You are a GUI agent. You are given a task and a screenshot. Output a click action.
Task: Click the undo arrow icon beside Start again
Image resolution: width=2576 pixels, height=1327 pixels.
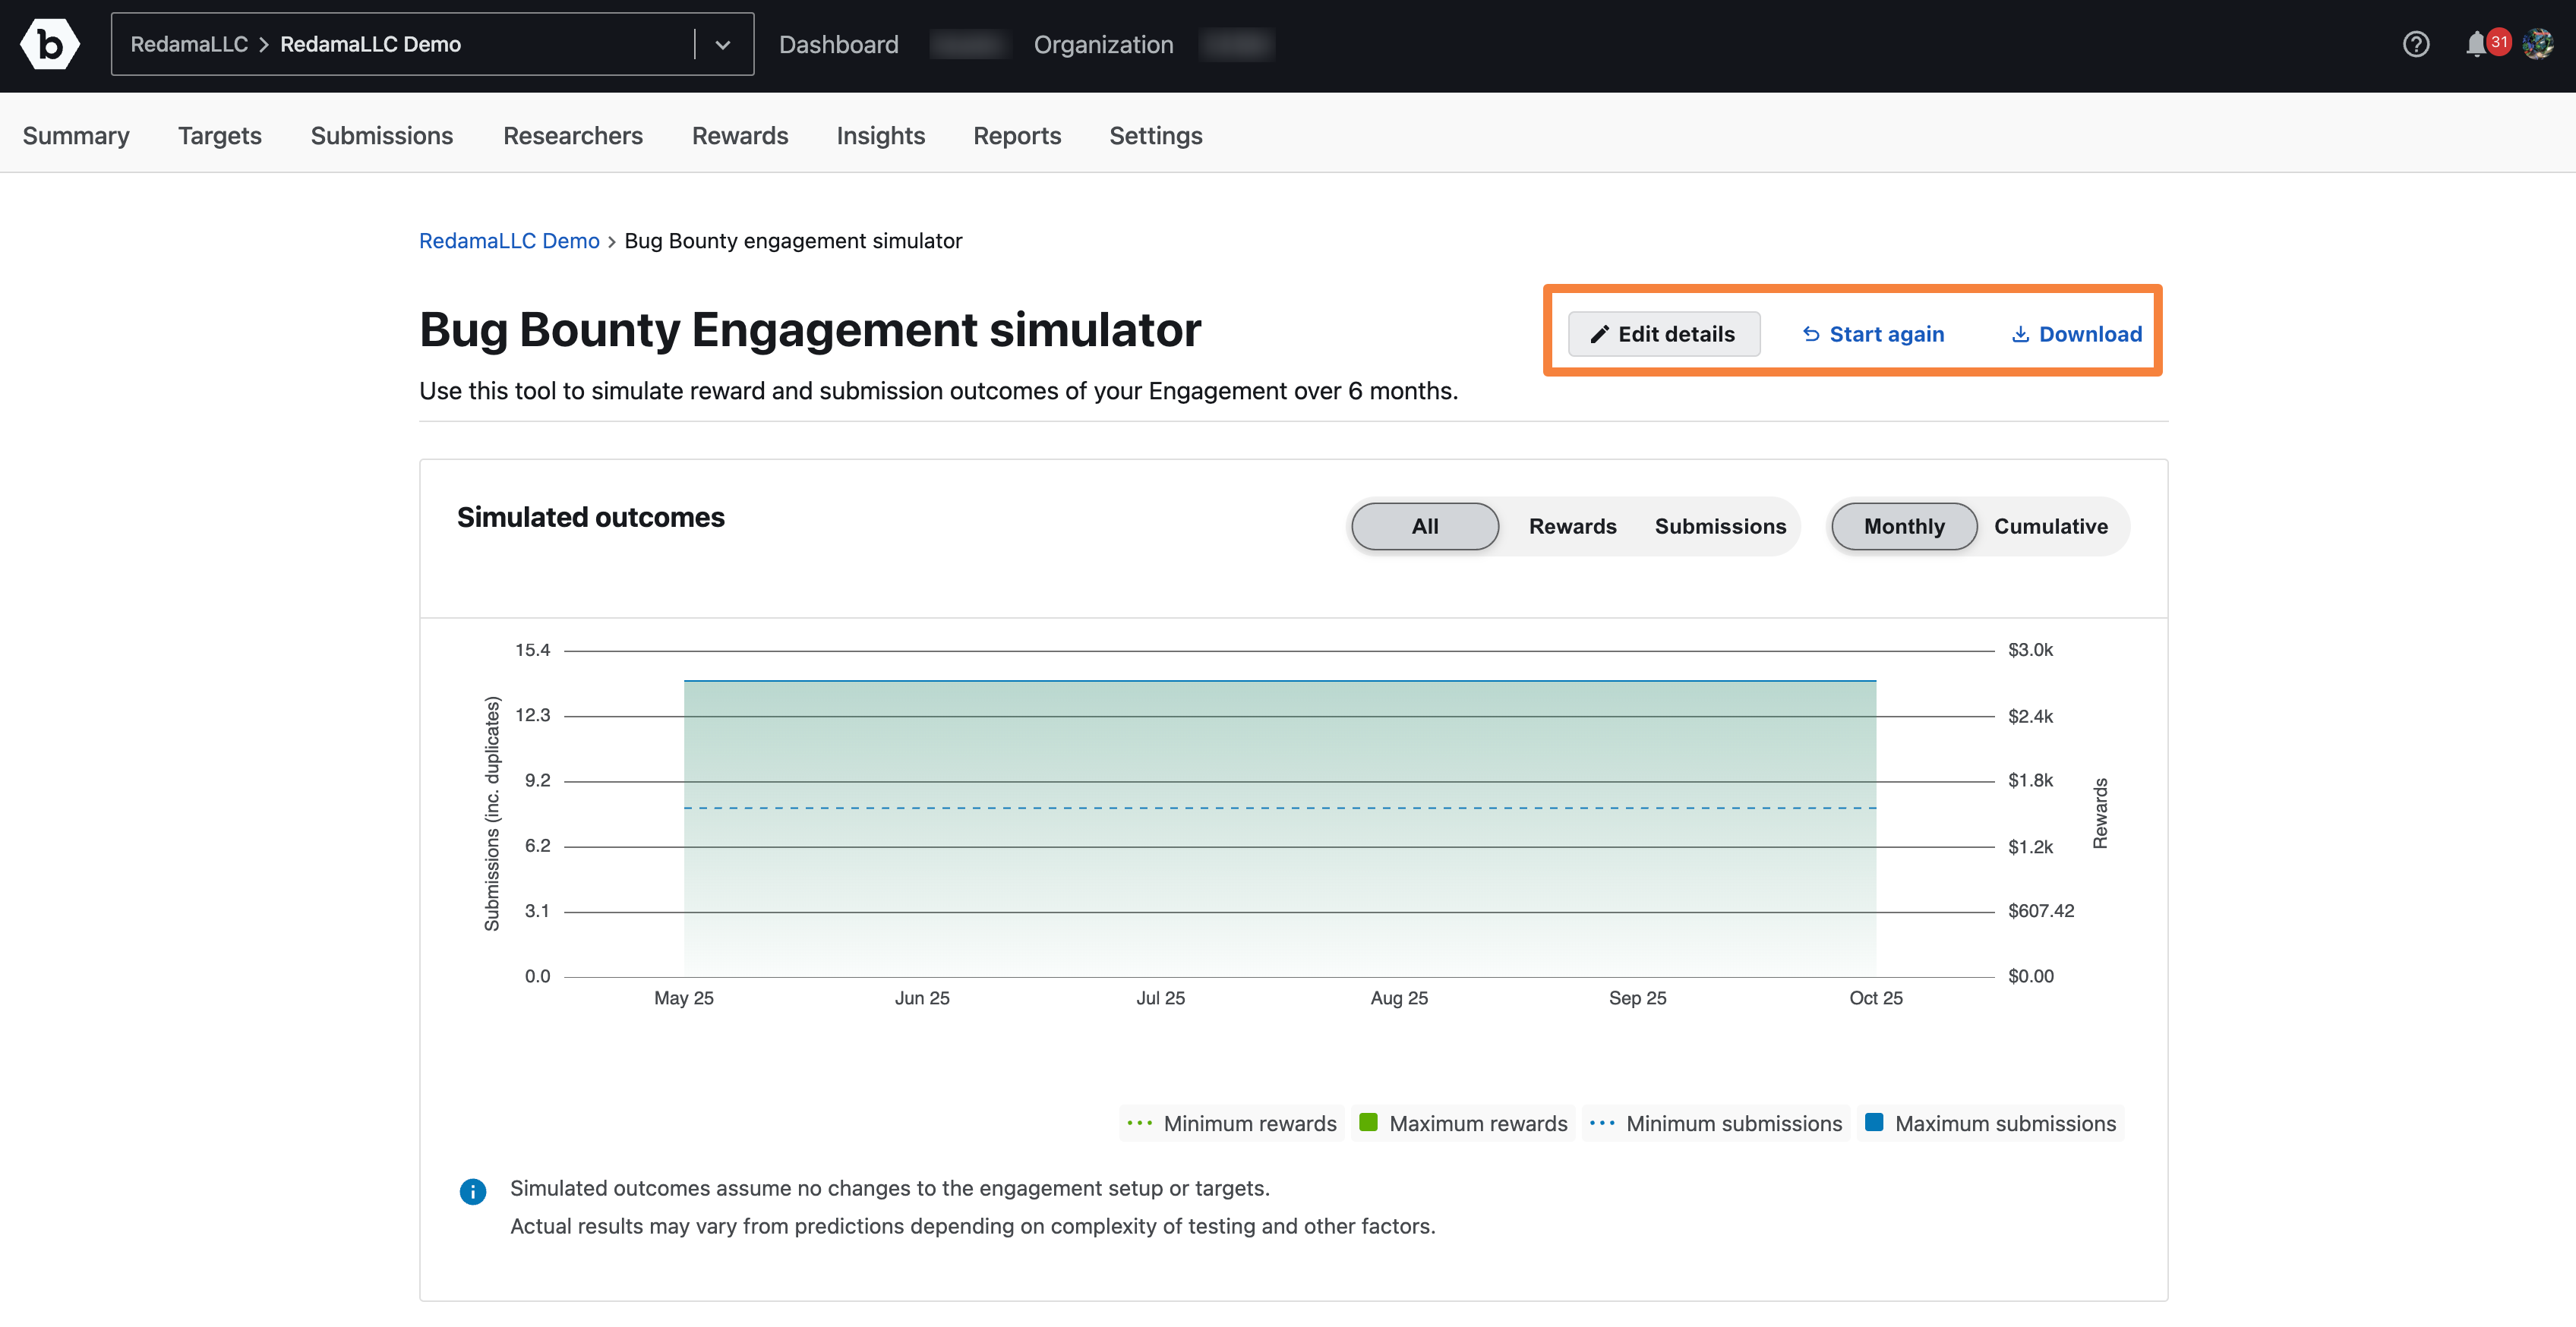pyautogui.click(x=1811, y=334)
